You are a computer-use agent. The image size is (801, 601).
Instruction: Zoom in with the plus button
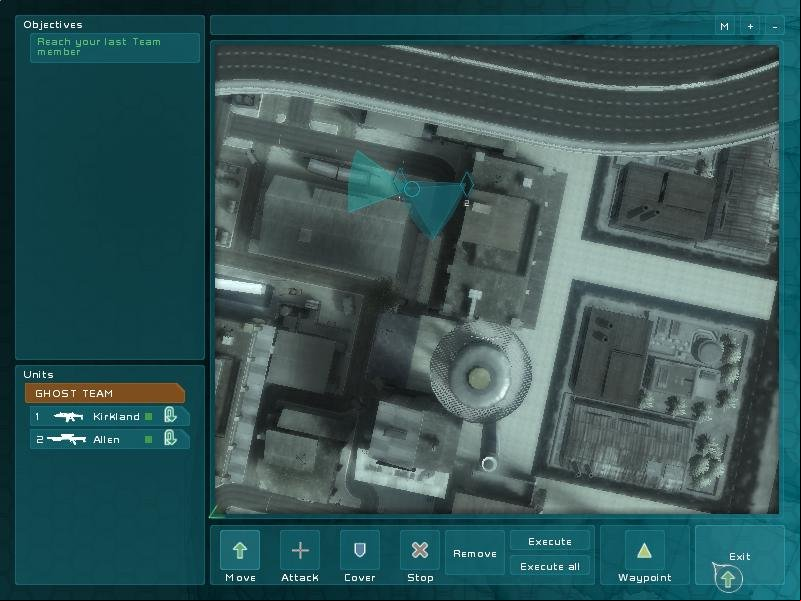click(x=750, y=26)
